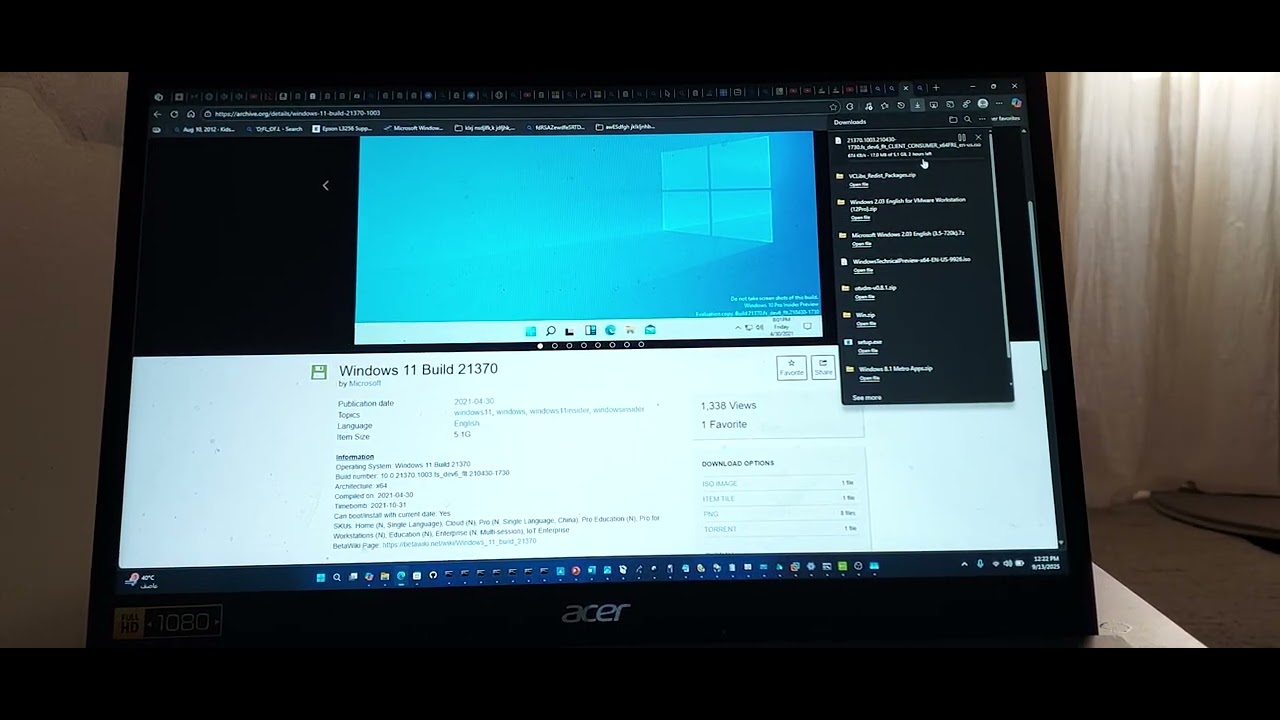Open file for Microsoft Windows 2.03 English .7z
The width and height of the screenshot is (1280, 720).
pos(862,244)
